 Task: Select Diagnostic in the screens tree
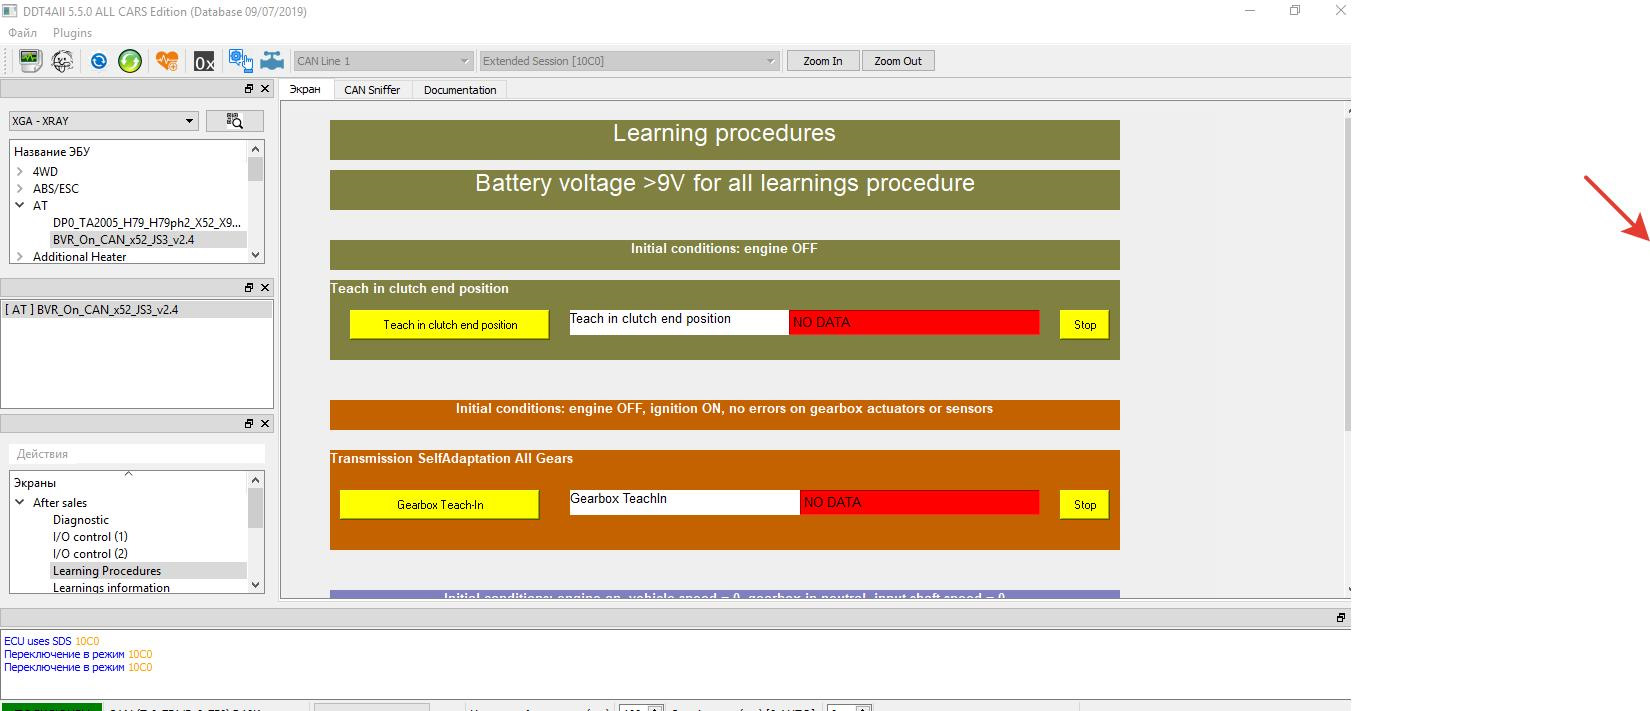[81, 520]
